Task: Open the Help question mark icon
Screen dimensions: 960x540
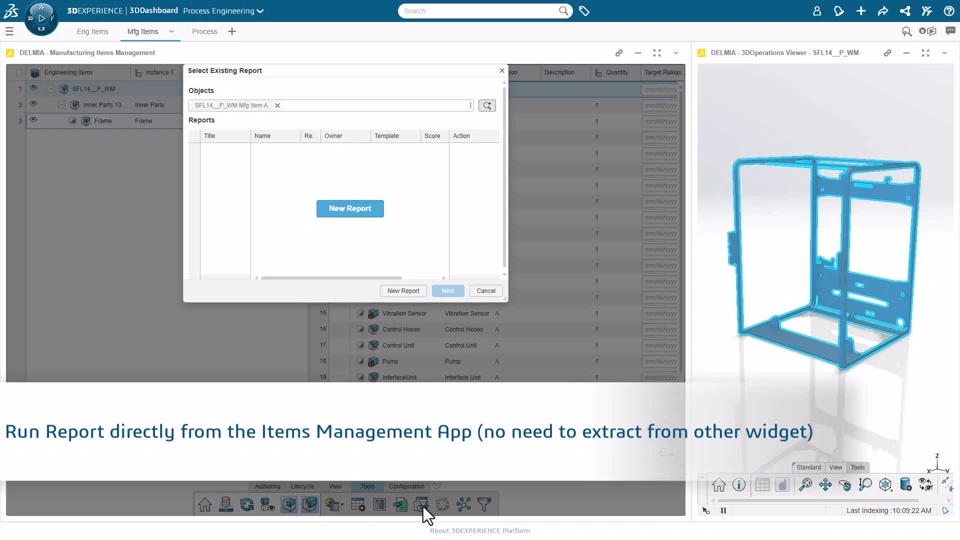Action: 949,11
